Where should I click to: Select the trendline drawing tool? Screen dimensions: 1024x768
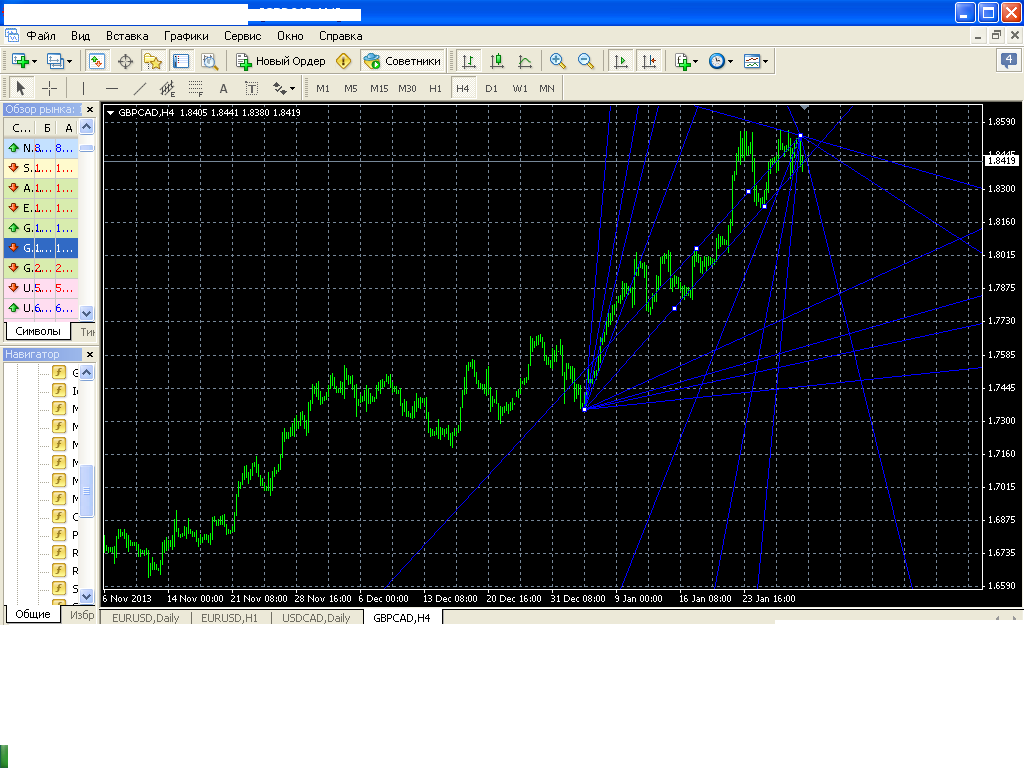pyautogui.click(x=140, y=88)
